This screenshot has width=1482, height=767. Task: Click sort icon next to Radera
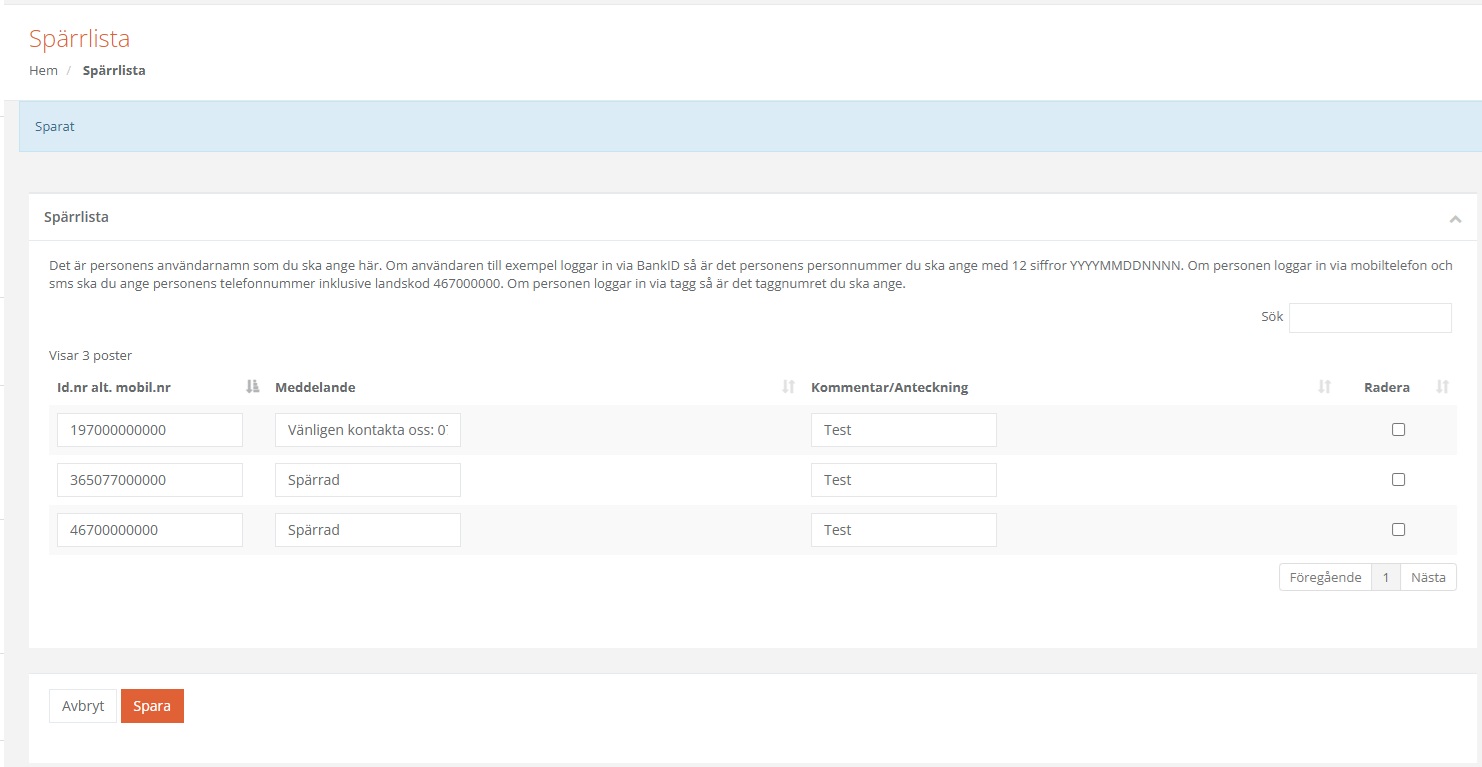coord(1442,387)
